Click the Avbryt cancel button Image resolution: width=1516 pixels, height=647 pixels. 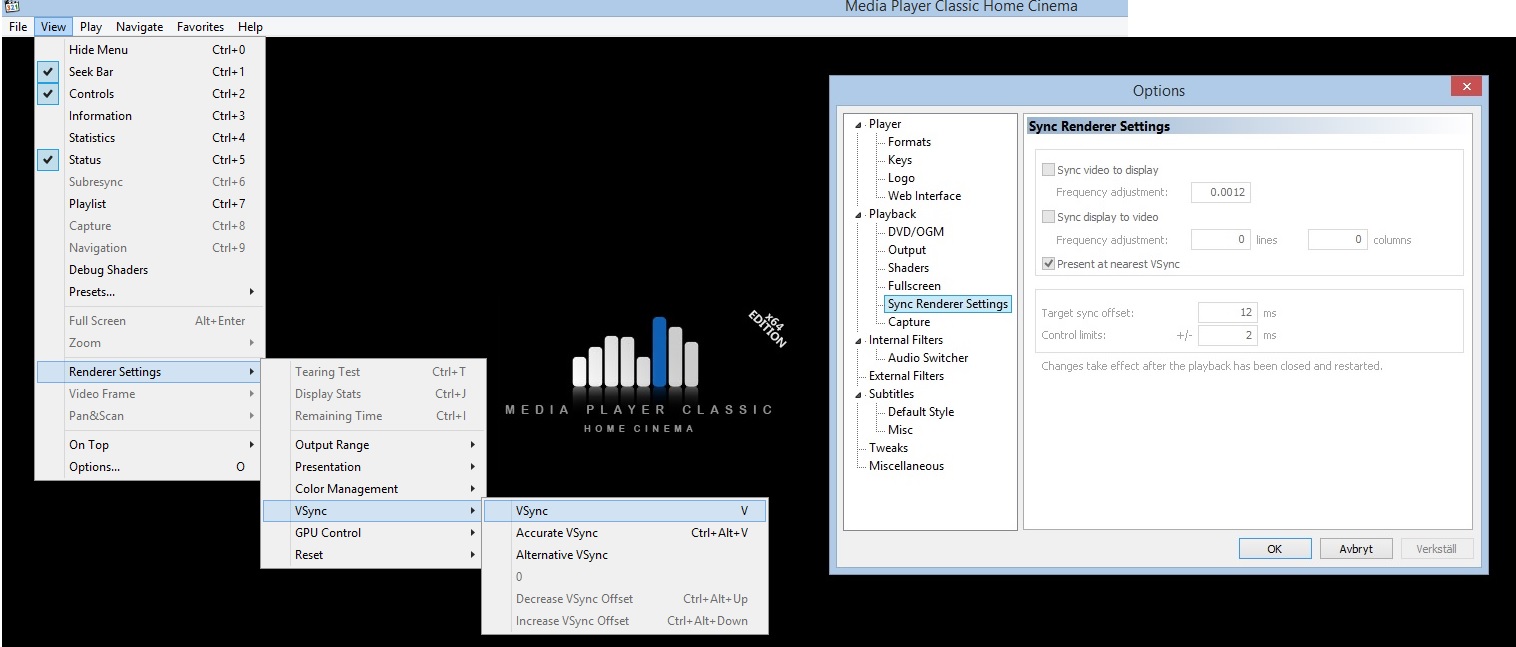(1356, 549)
